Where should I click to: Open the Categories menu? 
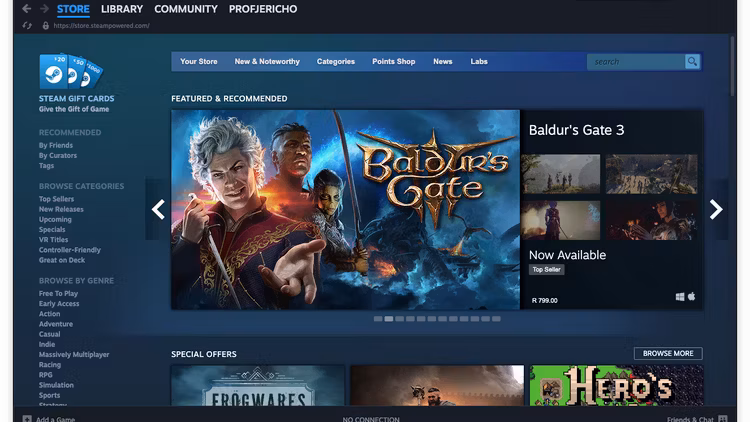[x=336, y=61]
